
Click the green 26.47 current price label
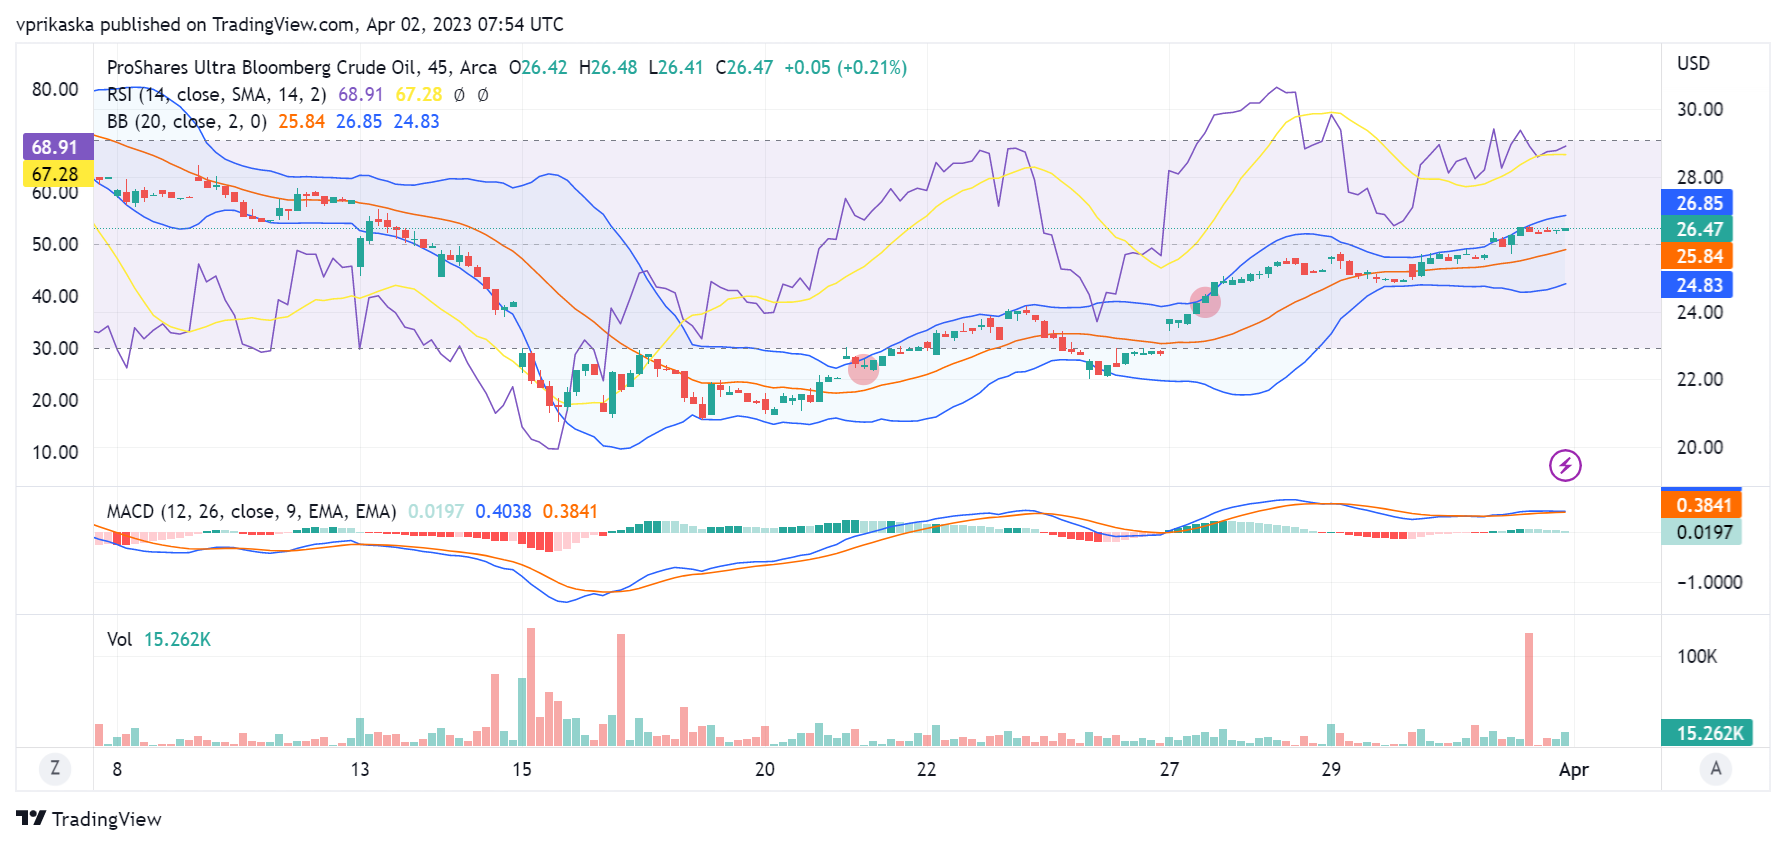coord(1697,229)
